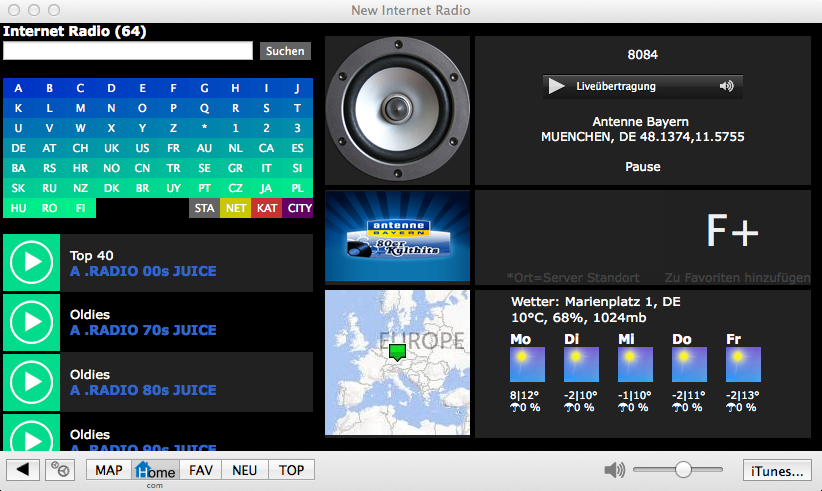822x491 pixels.
Task: Click Donnerstag (Do) weather forecast icon
Action: (x=689, y=364)
